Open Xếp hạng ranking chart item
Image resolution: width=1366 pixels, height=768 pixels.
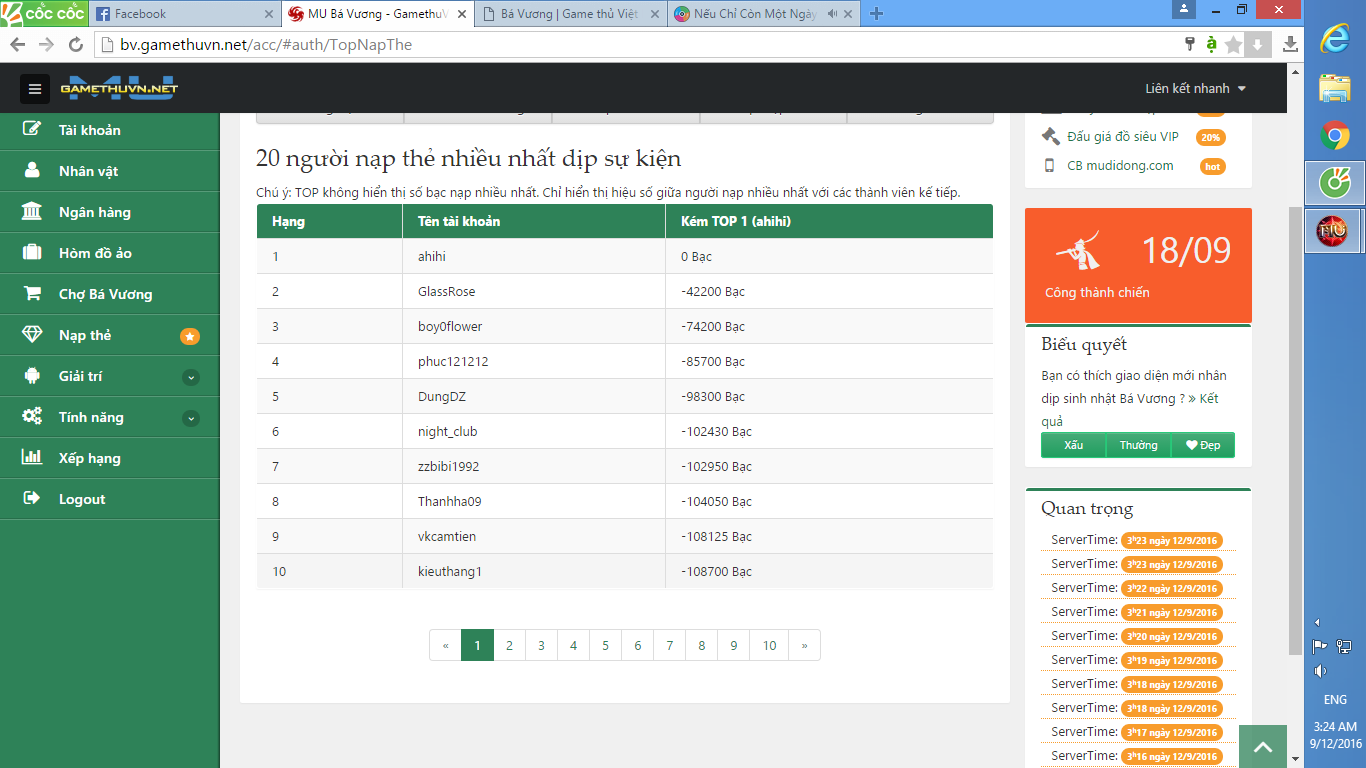coord(89,458)
